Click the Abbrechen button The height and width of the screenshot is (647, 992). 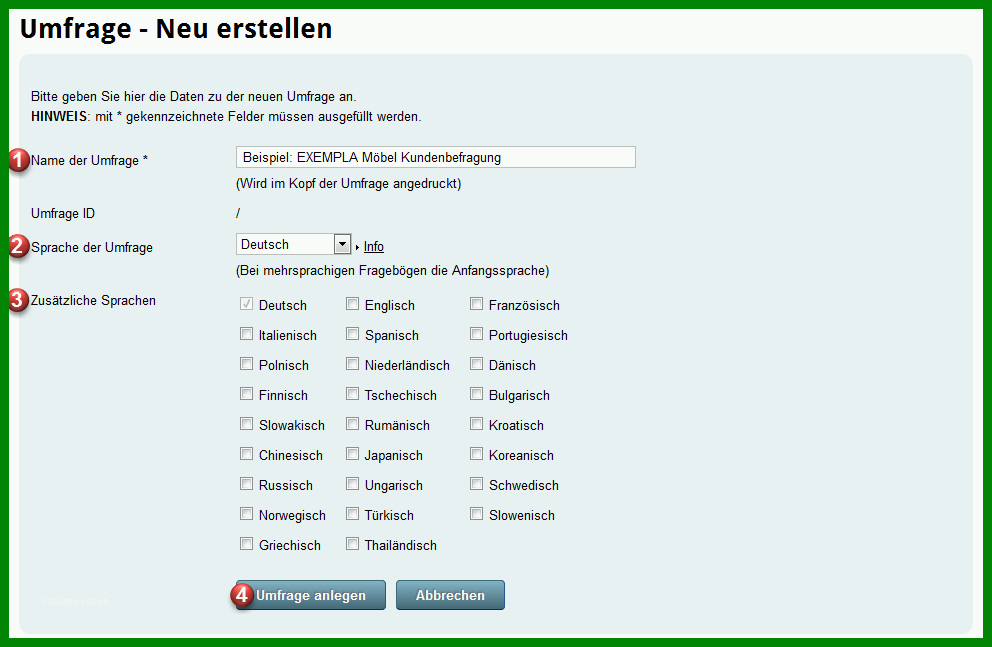450,595
